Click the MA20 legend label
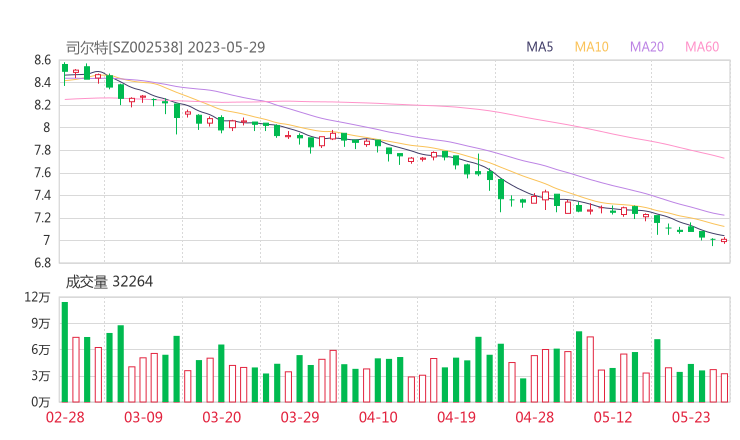Screen dimensions: 740x440 pos(647,47)
